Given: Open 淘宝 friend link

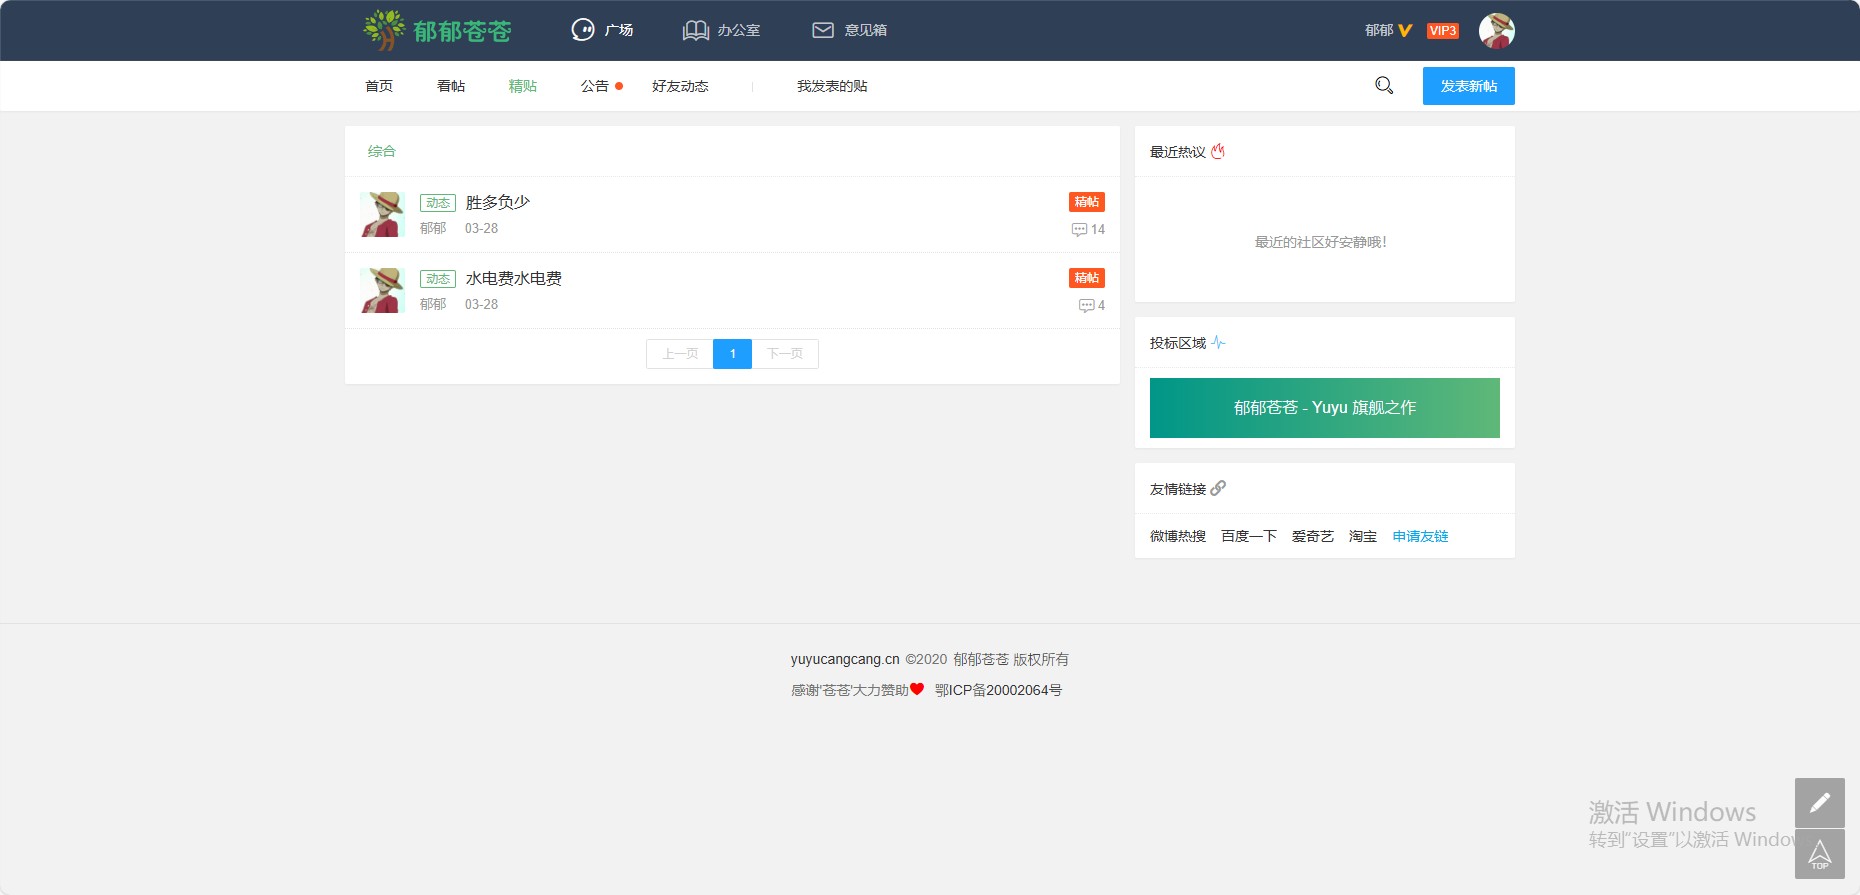Looking at the screenshot, I should (1363, 536).
